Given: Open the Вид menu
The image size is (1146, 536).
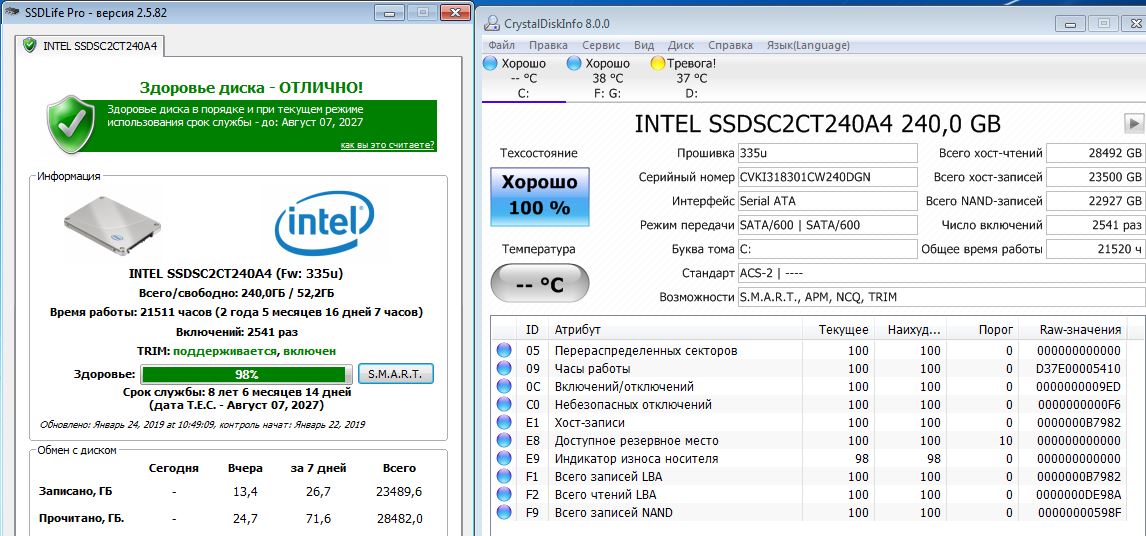Looking at the screenshot, I should point(644,45).
